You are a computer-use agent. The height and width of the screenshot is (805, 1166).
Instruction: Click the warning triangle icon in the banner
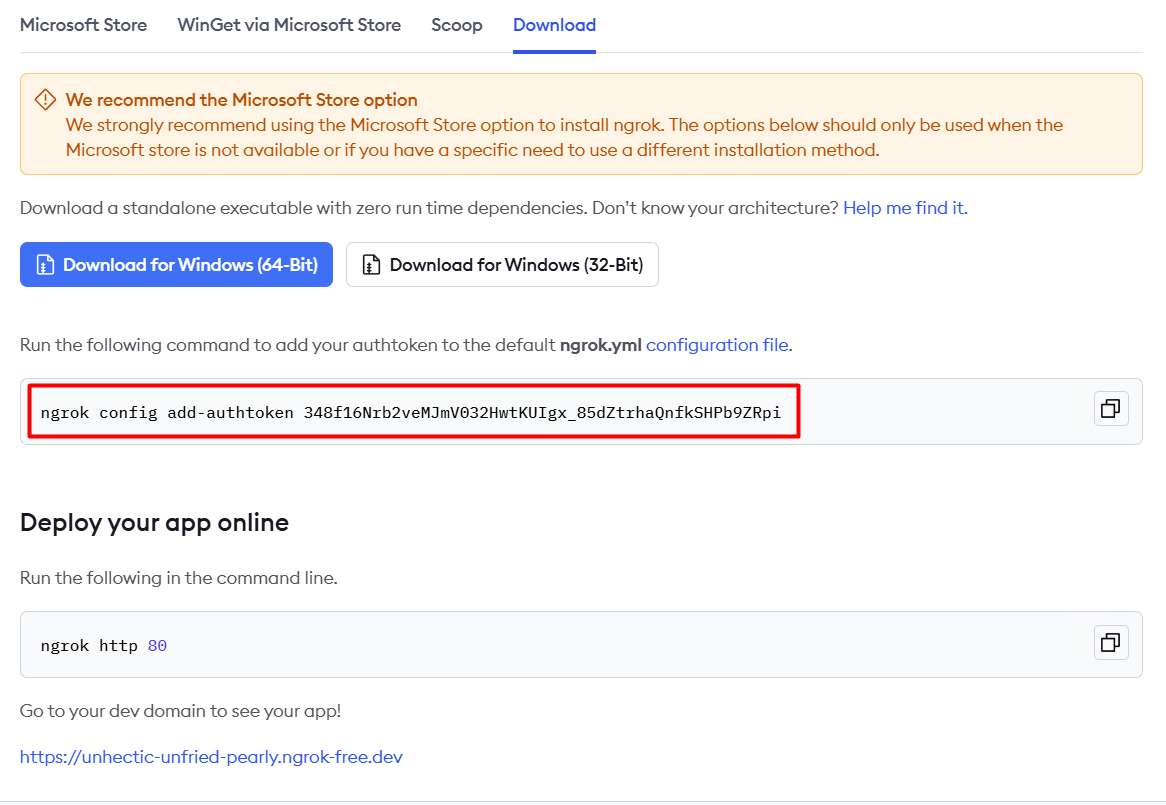click(x=45, y=100)
